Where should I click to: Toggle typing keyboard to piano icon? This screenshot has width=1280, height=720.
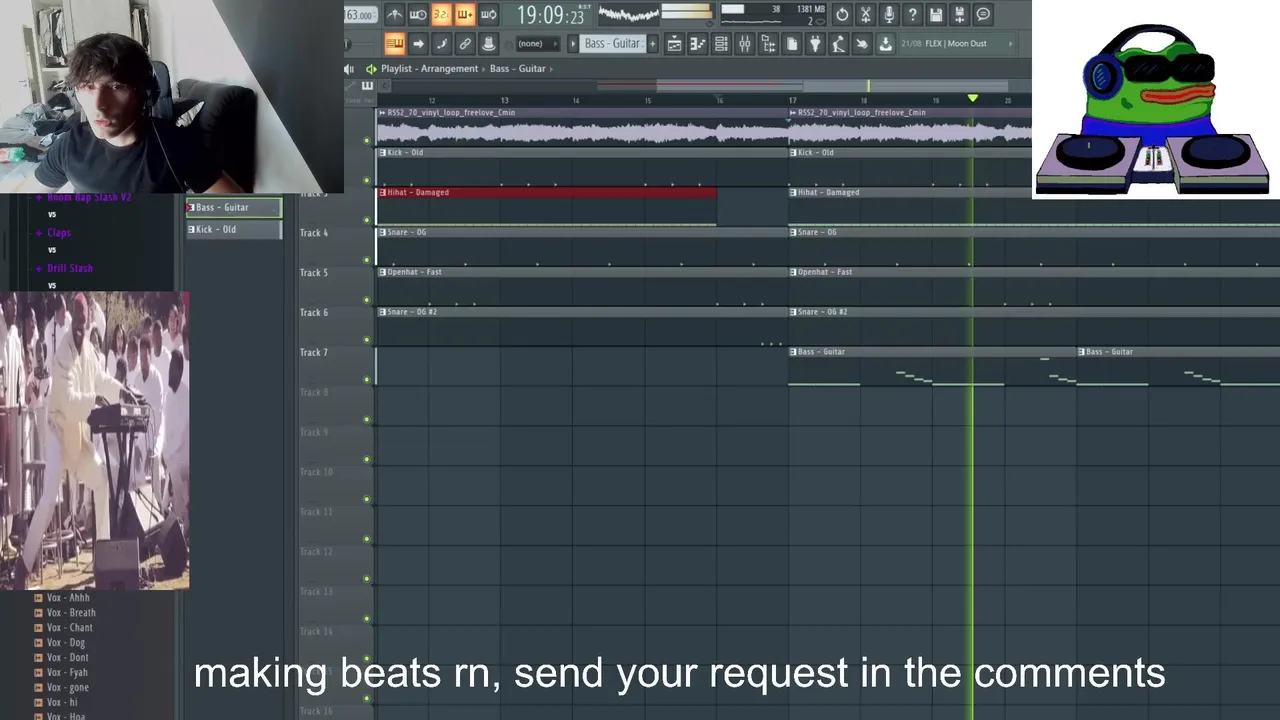click(x=394, y=43)
